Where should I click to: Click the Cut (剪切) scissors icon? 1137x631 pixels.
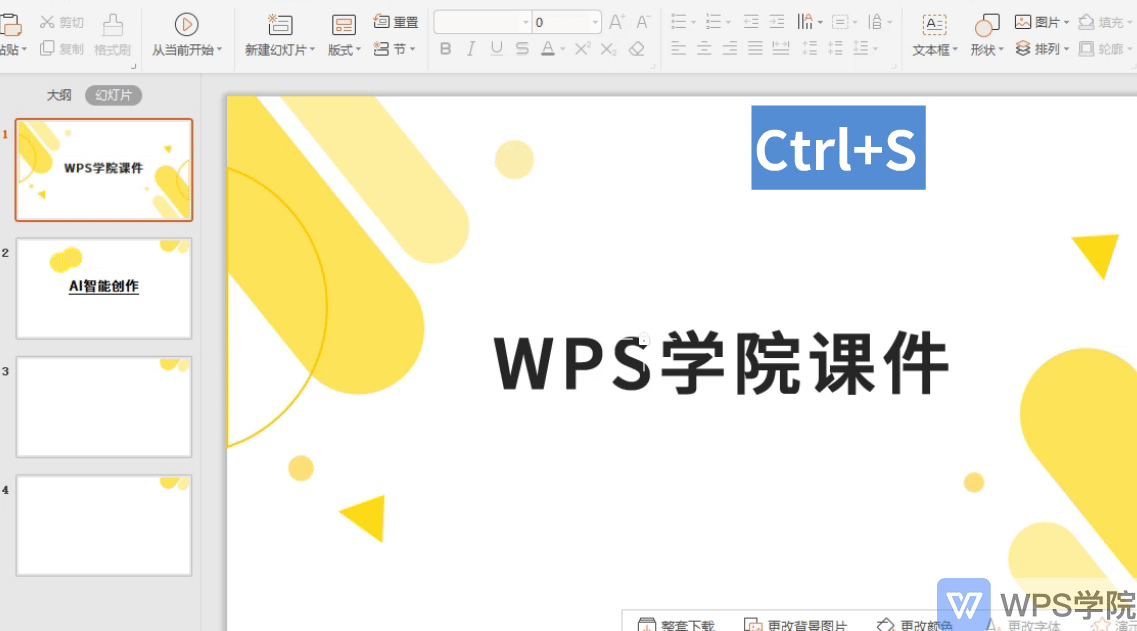[x=47, y=22]
